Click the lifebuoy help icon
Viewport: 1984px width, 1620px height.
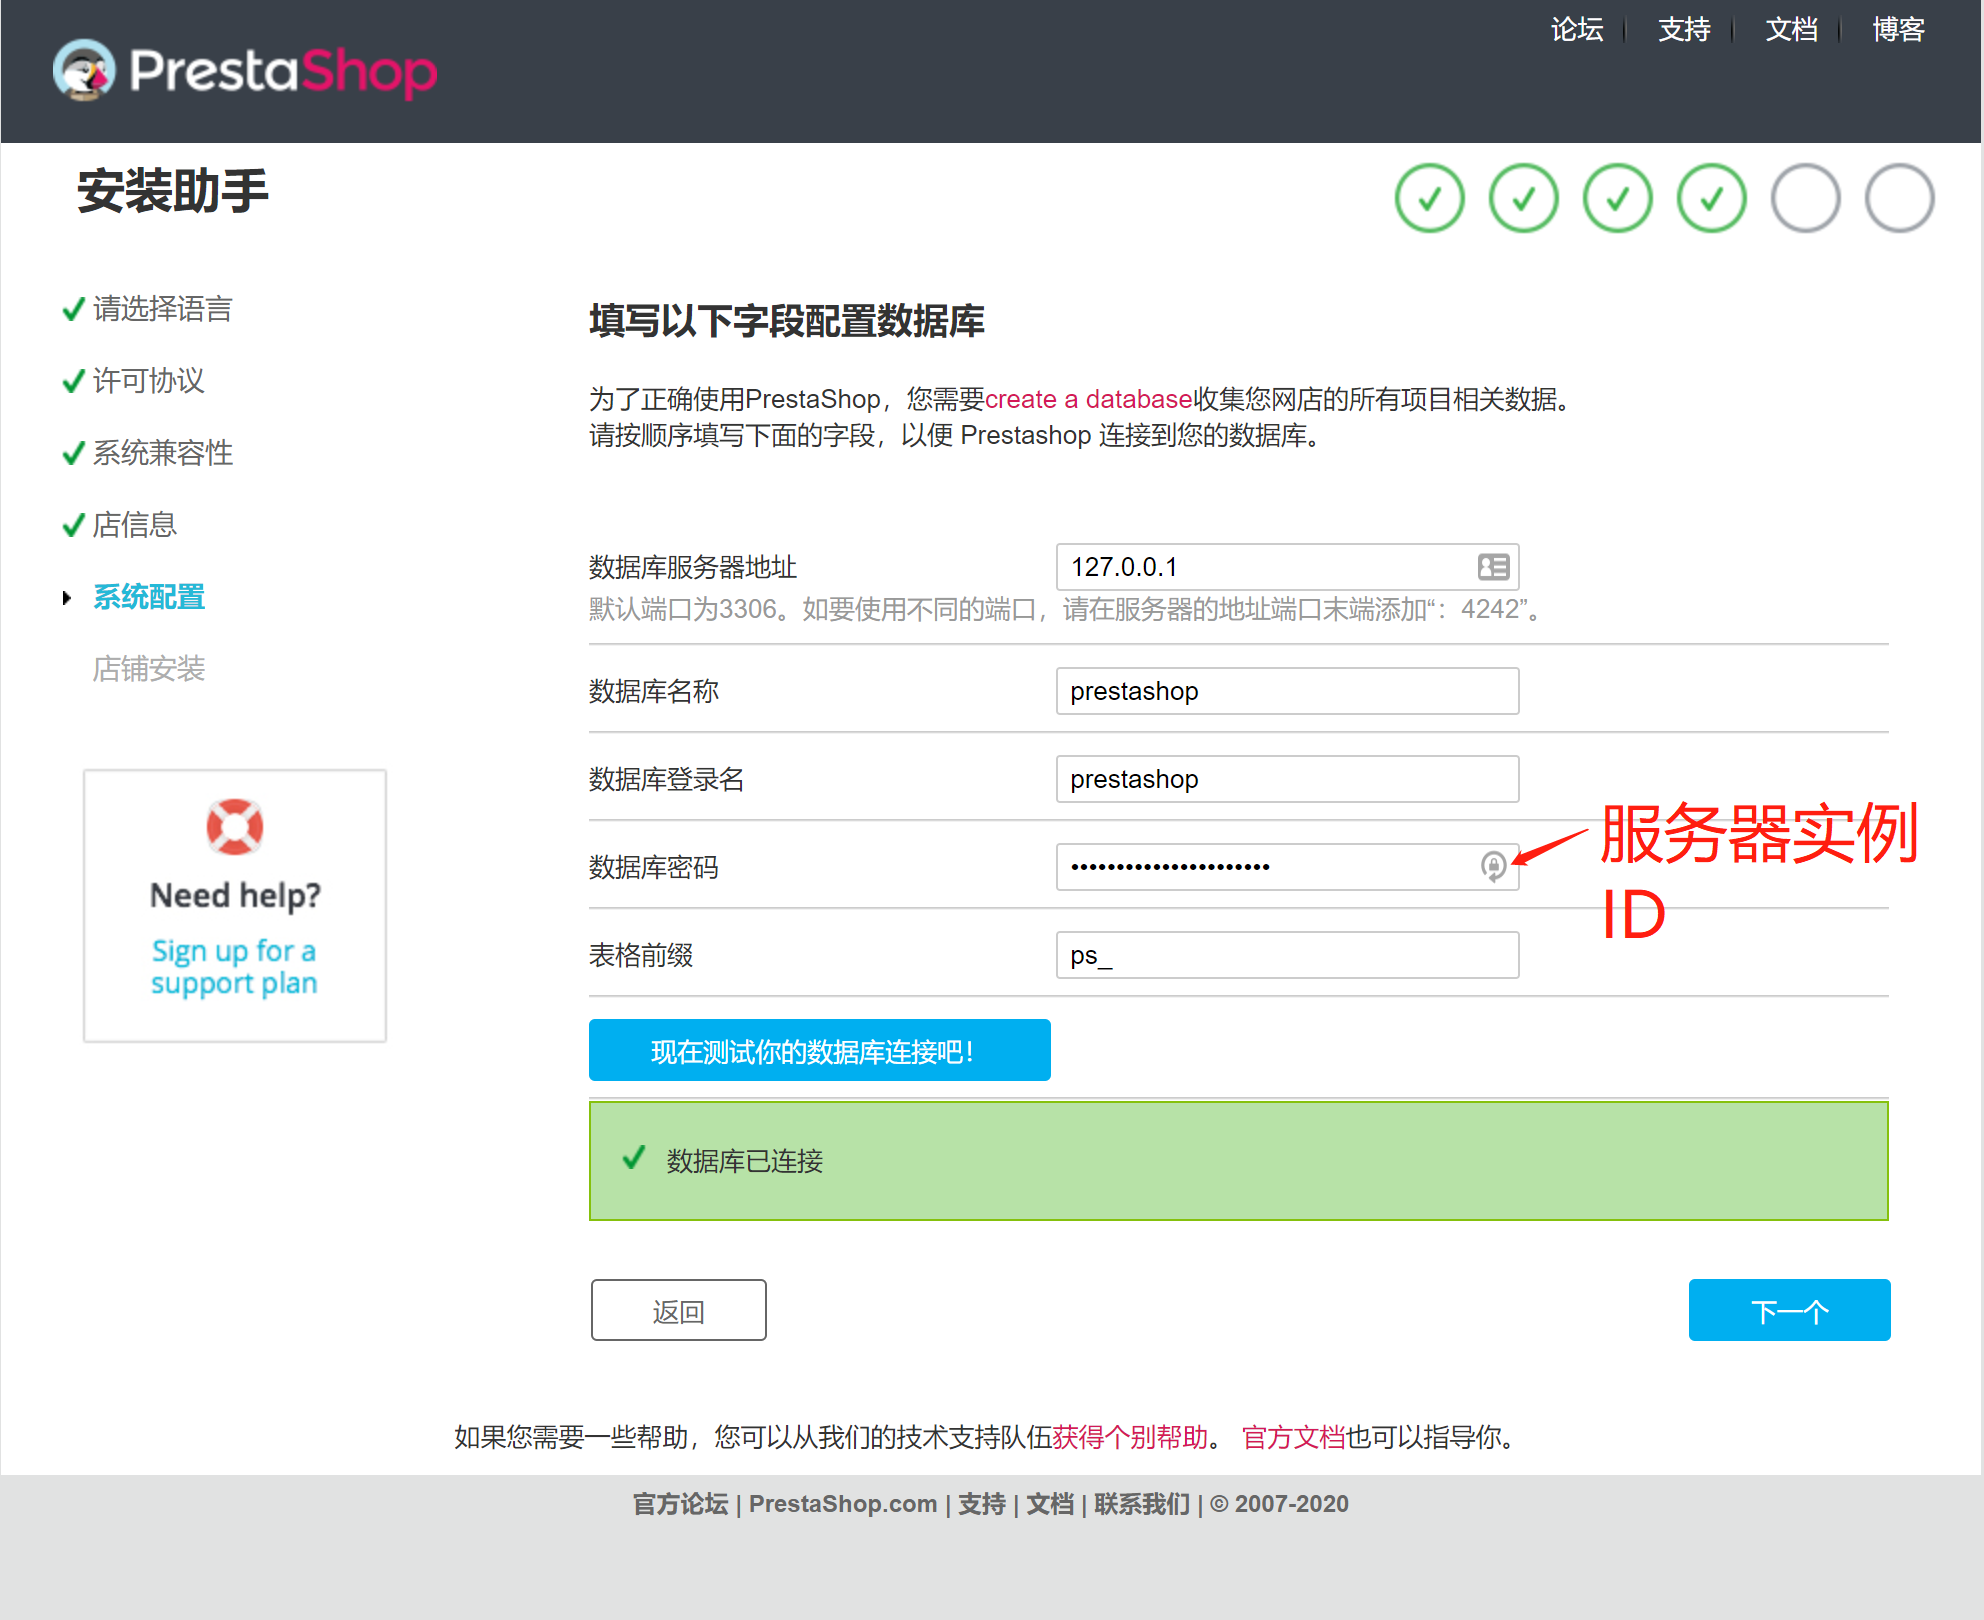click(x=235, y=826)
